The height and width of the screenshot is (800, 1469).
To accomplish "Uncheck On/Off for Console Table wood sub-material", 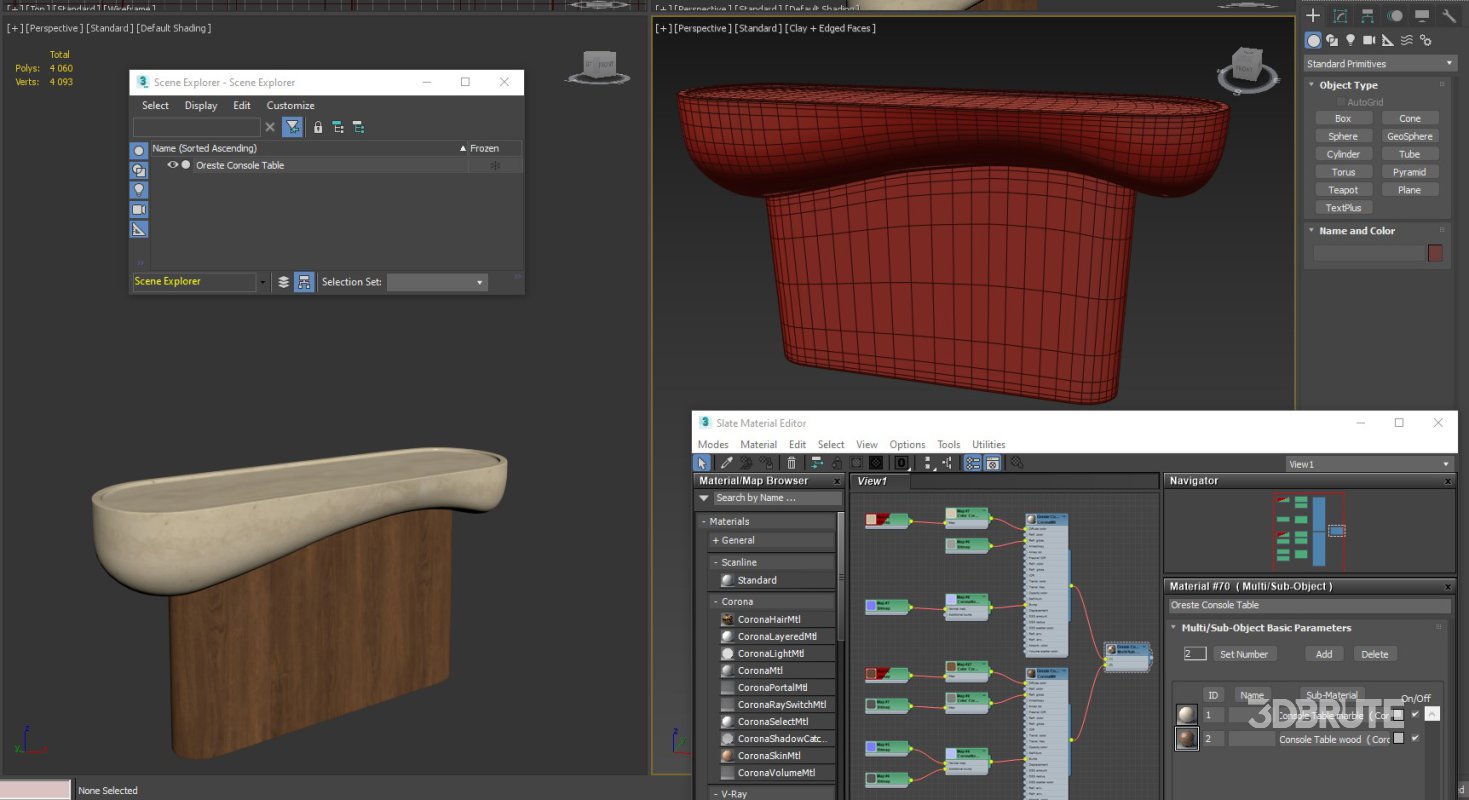I will [1415, 738].
